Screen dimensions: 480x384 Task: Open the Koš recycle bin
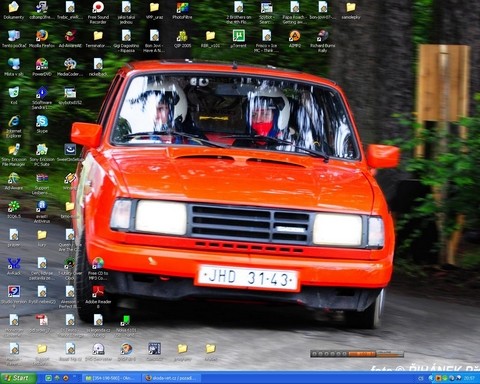tap(14, 96)
